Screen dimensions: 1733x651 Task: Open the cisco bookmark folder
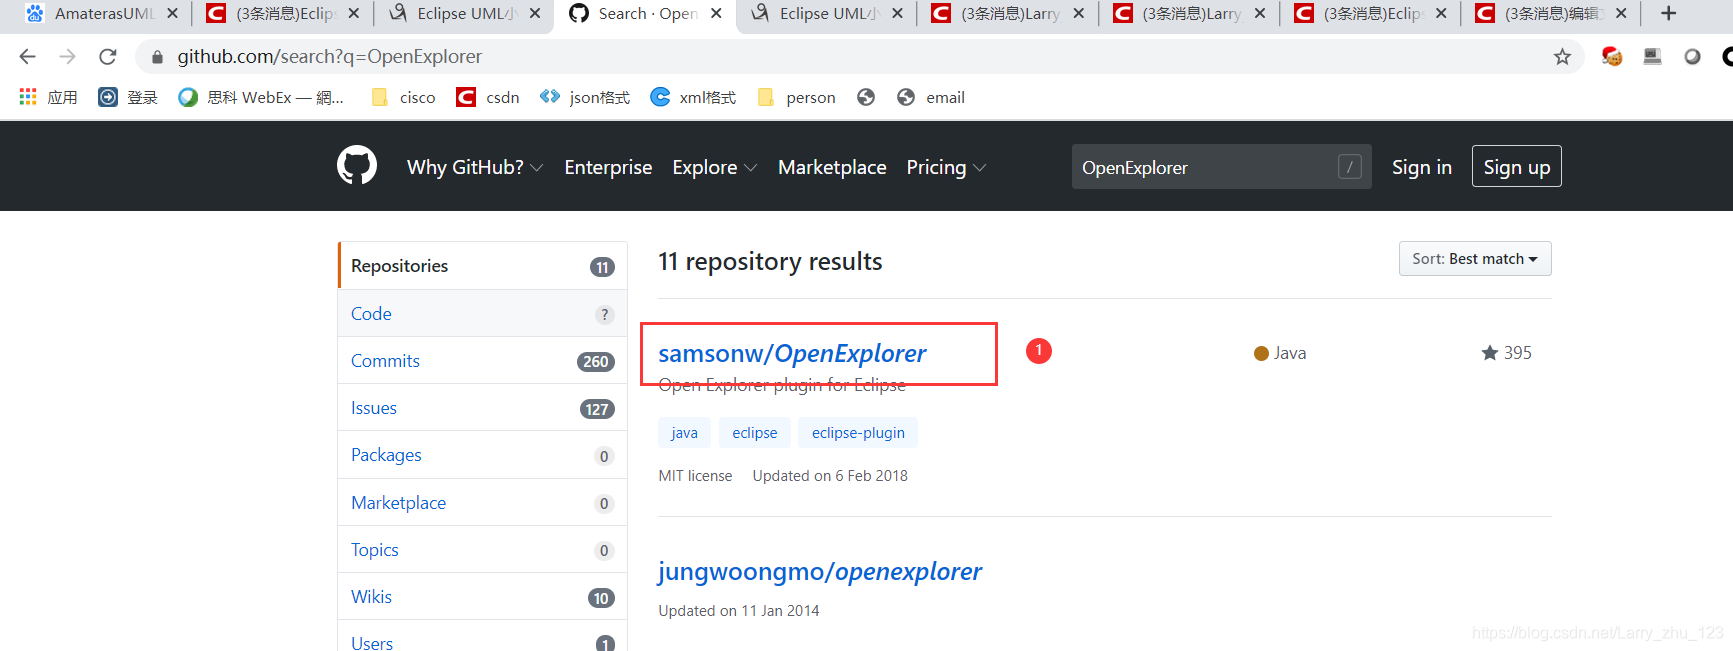pyautogui.click(x=404, y=97)
